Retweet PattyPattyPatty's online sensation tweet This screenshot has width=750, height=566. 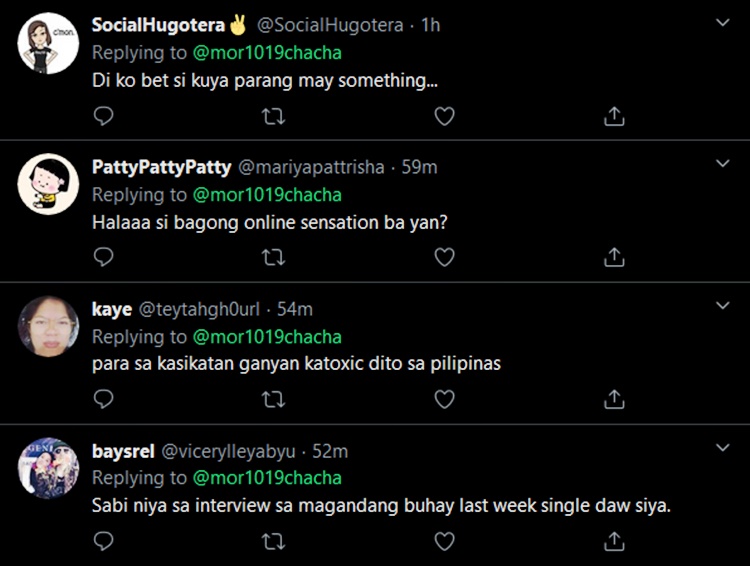tap(273, 257)
